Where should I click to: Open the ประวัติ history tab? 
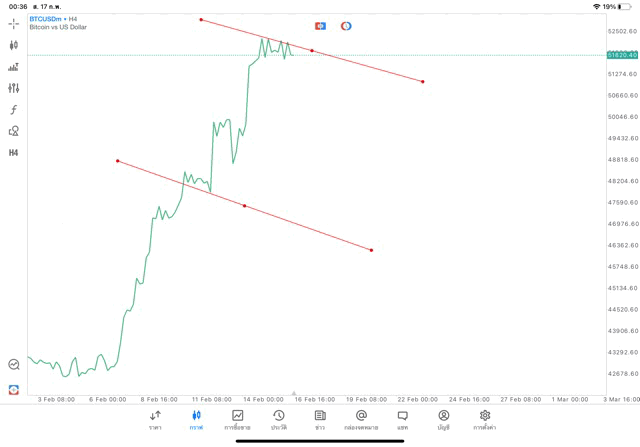(x=278, y=420)
